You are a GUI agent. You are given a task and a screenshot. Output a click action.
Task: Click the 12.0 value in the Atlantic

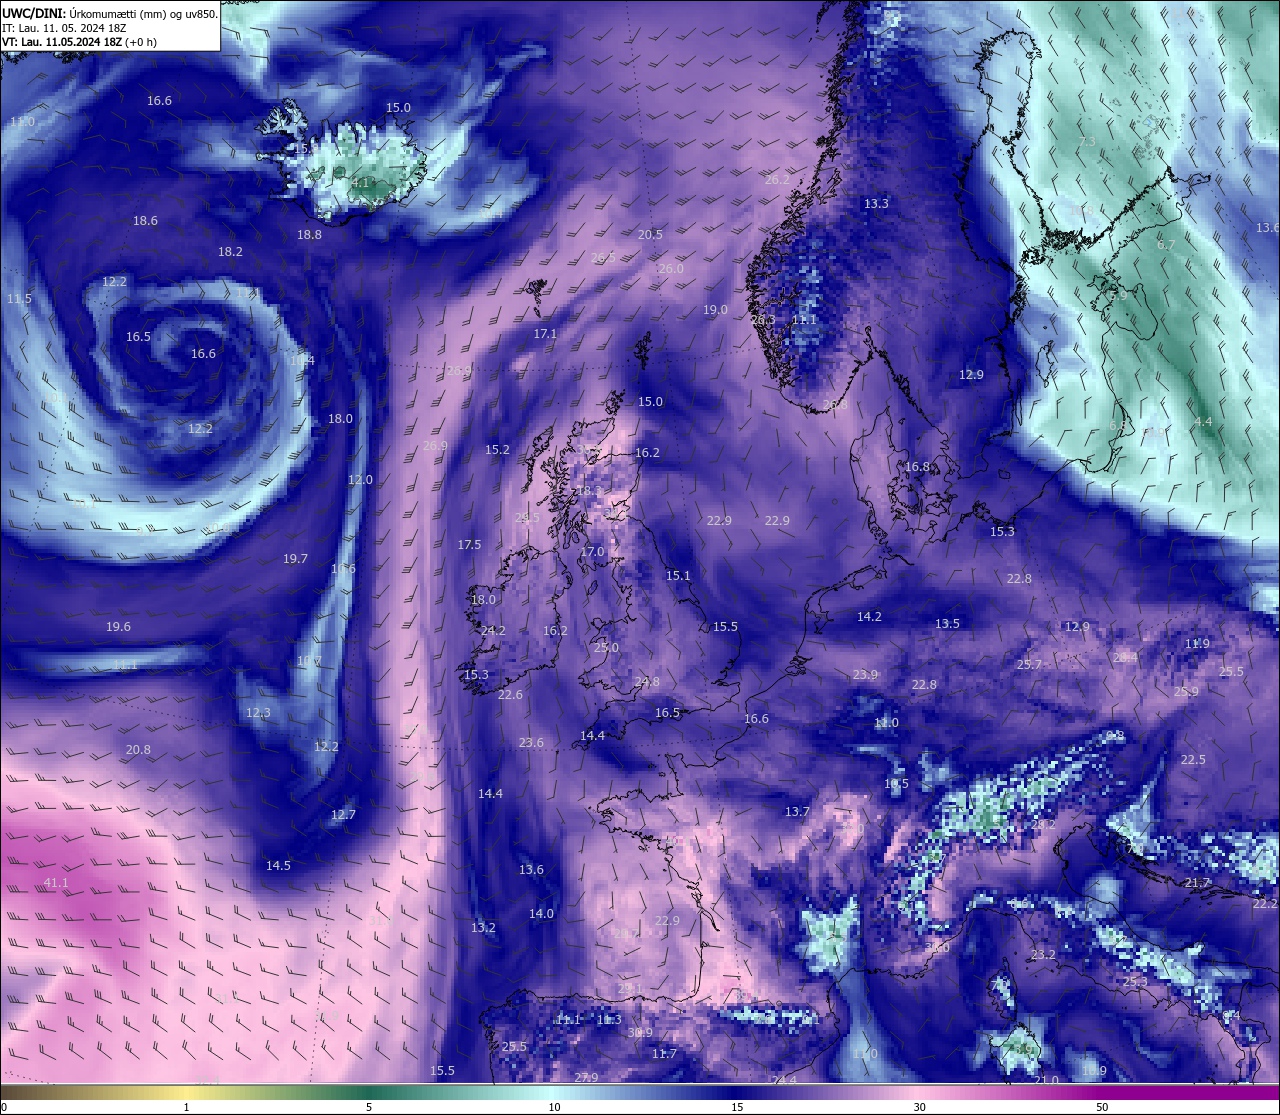click(x=360, y=480)
